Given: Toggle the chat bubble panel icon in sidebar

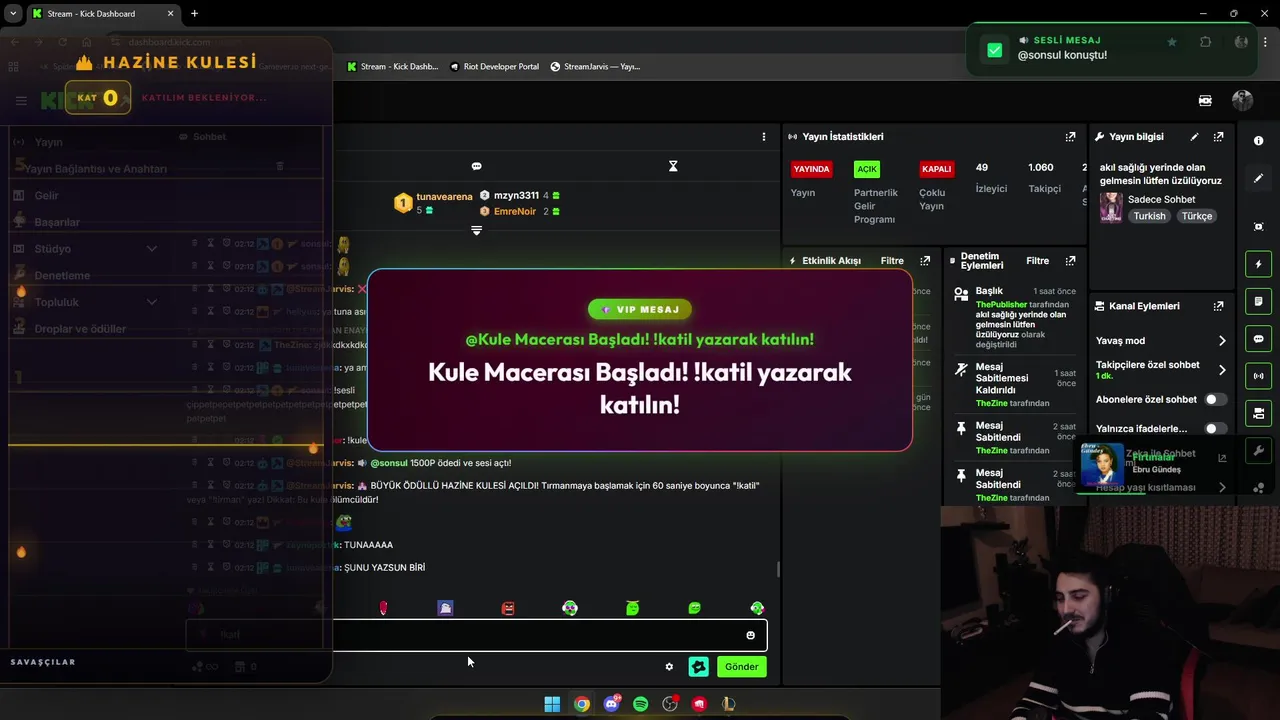Looking at the screenshot, I should pos(1258,339).
